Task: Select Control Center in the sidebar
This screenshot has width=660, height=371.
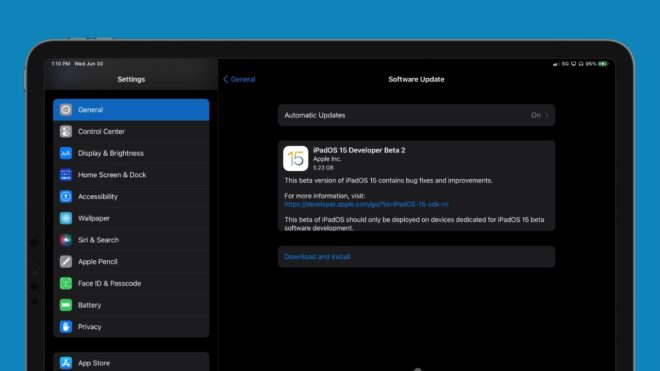Action: pyautogui.click(x=131, y=131)
